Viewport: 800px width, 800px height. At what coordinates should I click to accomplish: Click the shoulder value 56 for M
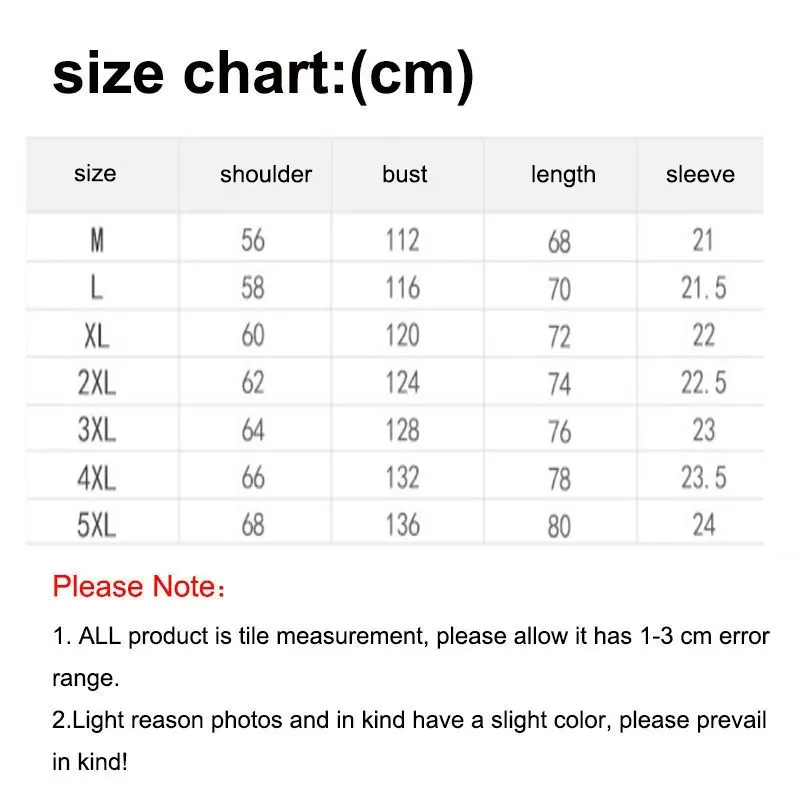(x=253, y=240)
